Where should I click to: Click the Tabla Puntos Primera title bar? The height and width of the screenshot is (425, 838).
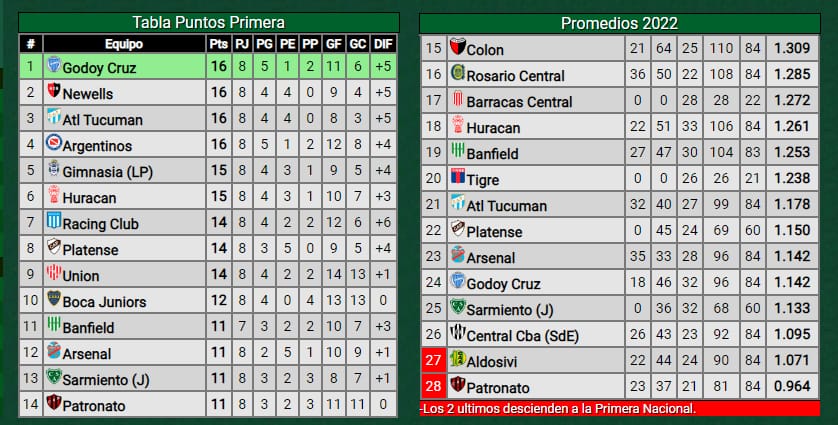coord(209,23)
